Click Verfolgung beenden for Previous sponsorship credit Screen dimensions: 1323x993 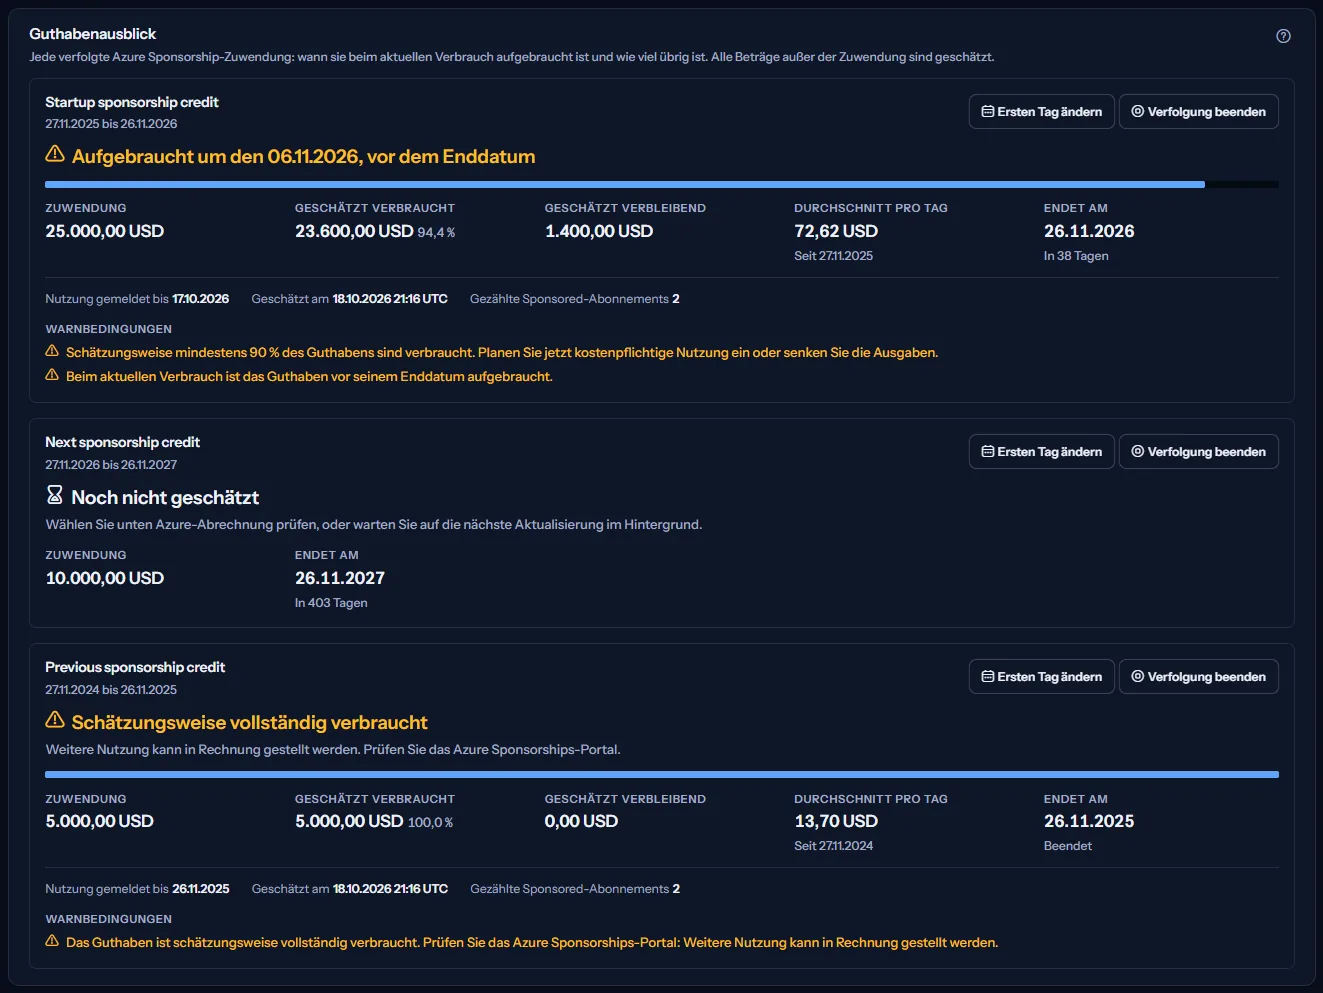[1198, 677]
